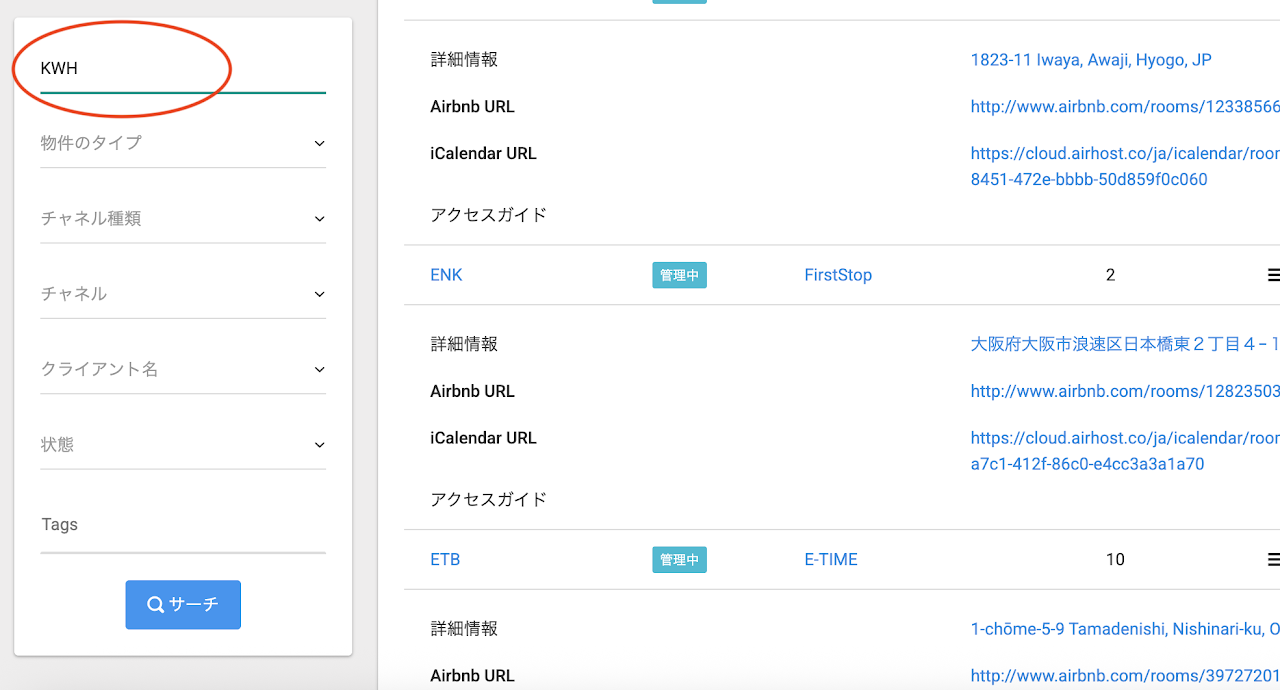
Task: Click the 管理中 badge in the ENK row
Action: [x=680, y=275]
